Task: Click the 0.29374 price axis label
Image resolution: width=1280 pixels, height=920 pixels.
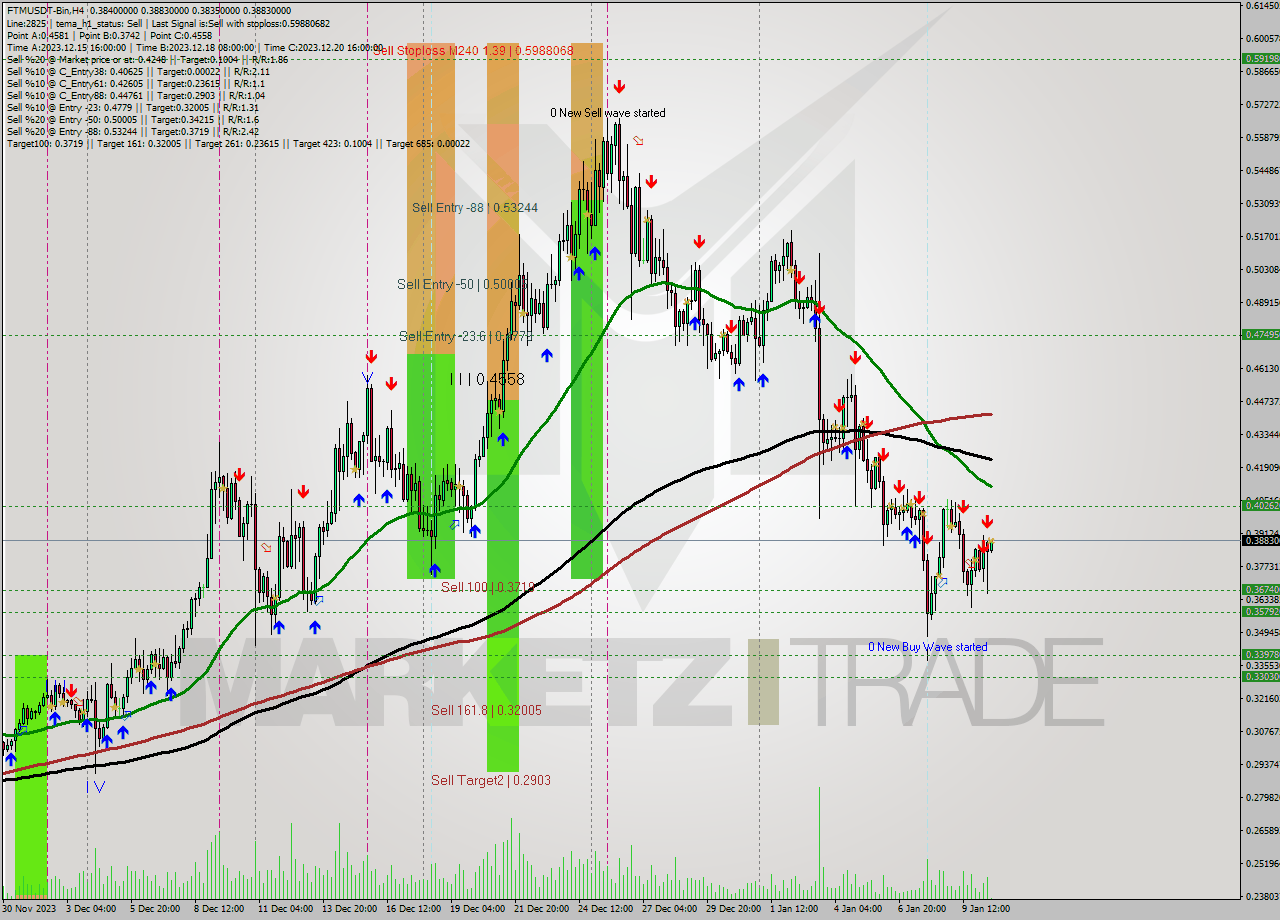Action: coord(1263,764)
